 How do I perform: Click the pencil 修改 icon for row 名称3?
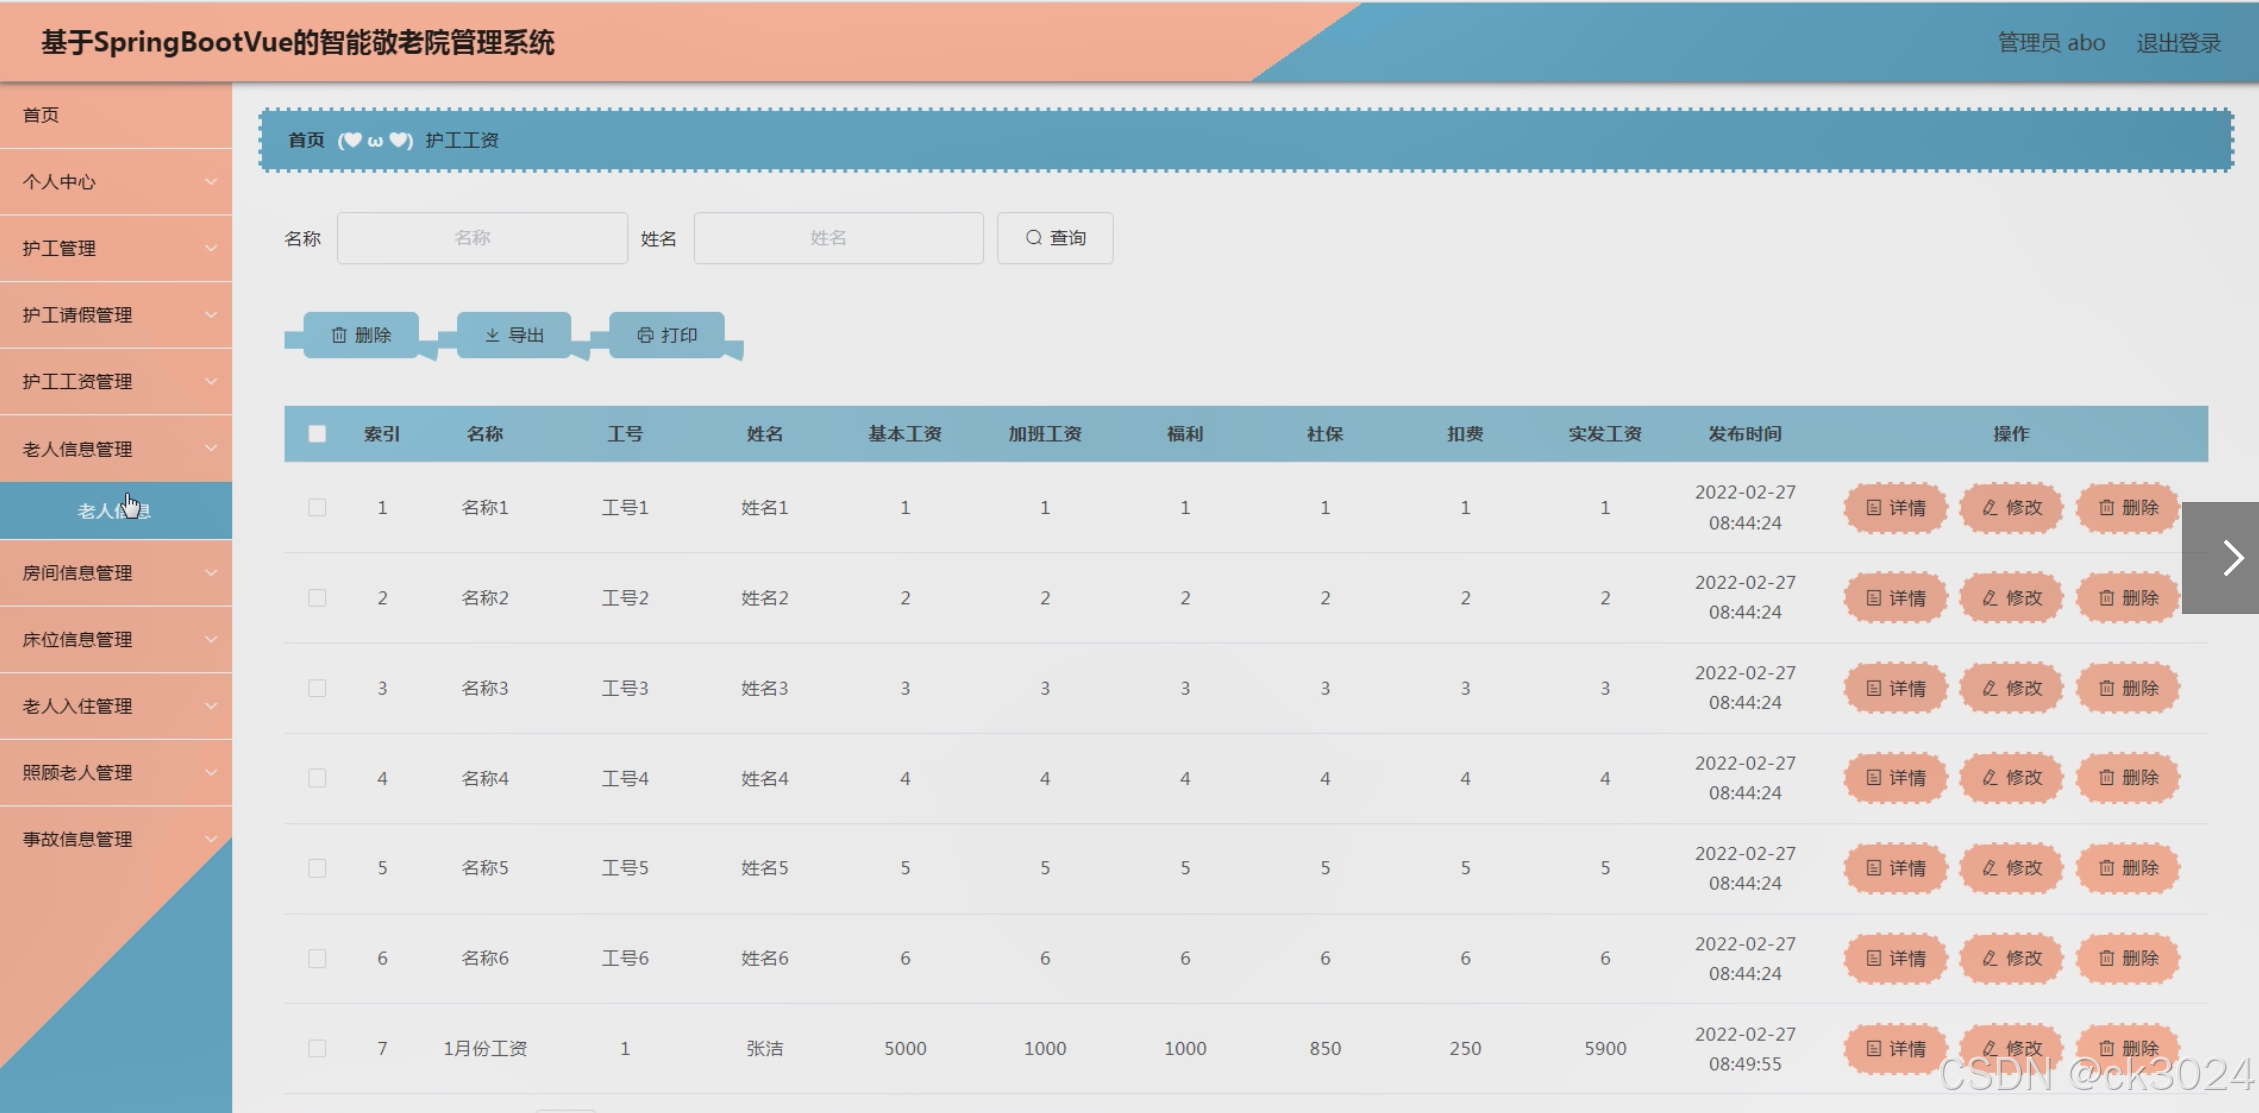pos(1990,688)
